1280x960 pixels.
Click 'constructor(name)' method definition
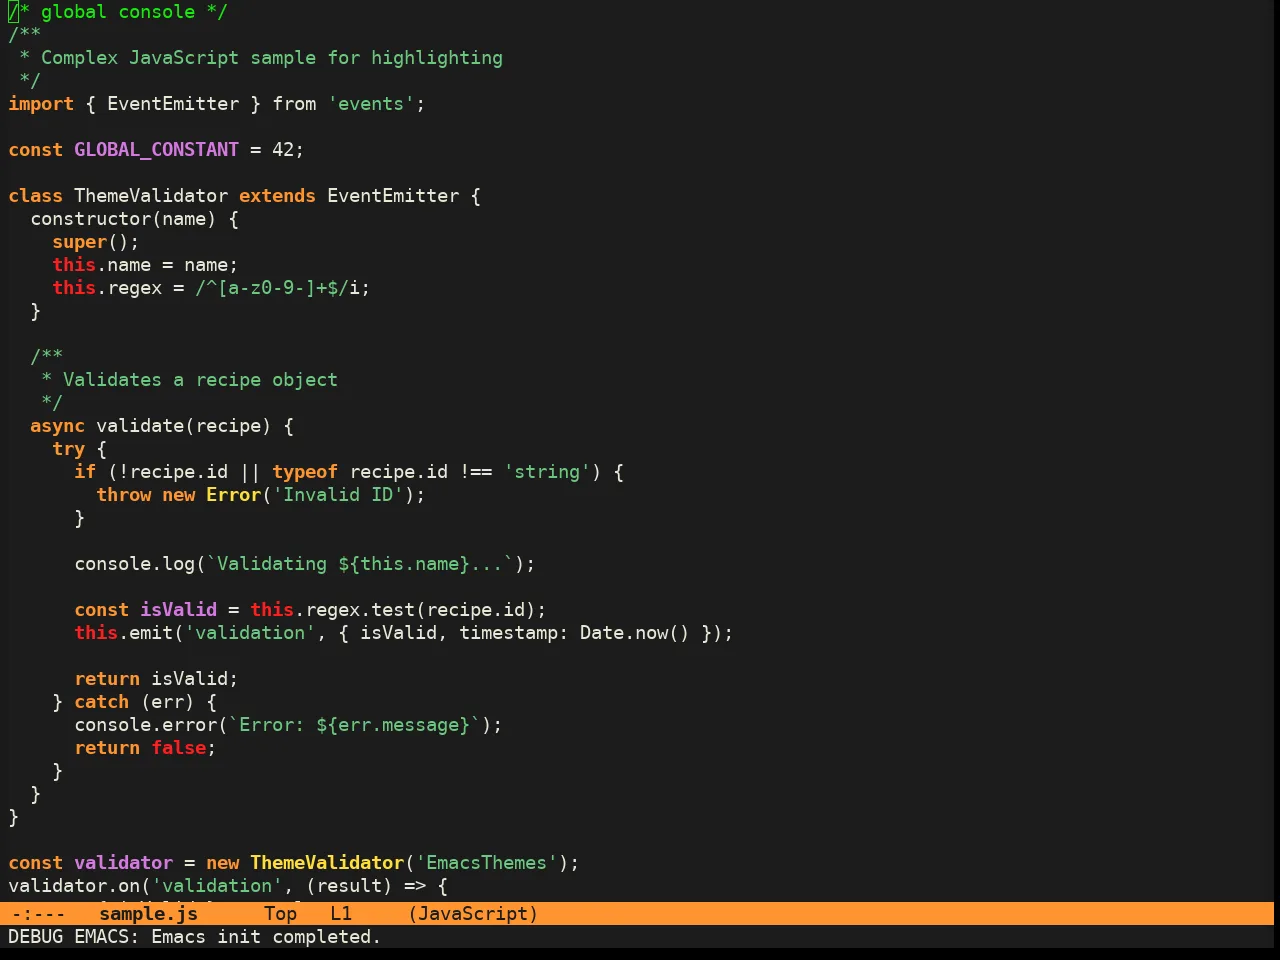tap(123, 219)
